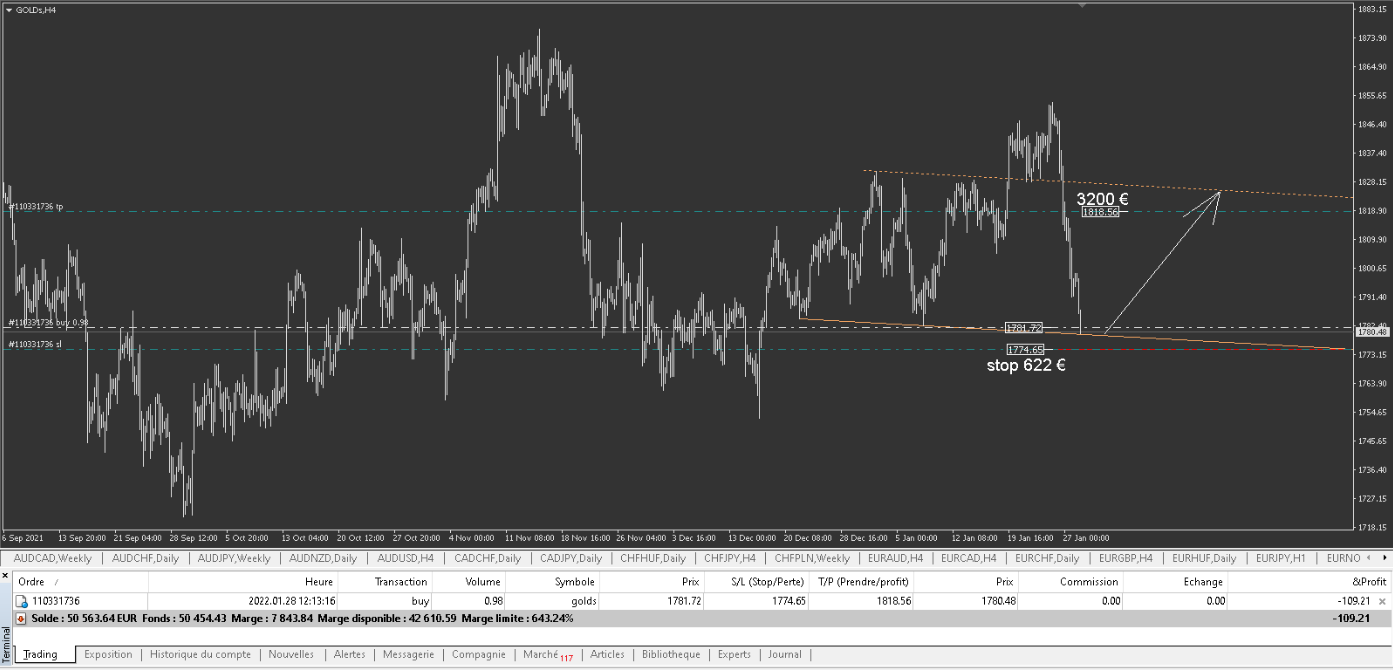Screen dimensions: 1393x670
Task: Open the Marché tab
Action: tap(545, 655)
